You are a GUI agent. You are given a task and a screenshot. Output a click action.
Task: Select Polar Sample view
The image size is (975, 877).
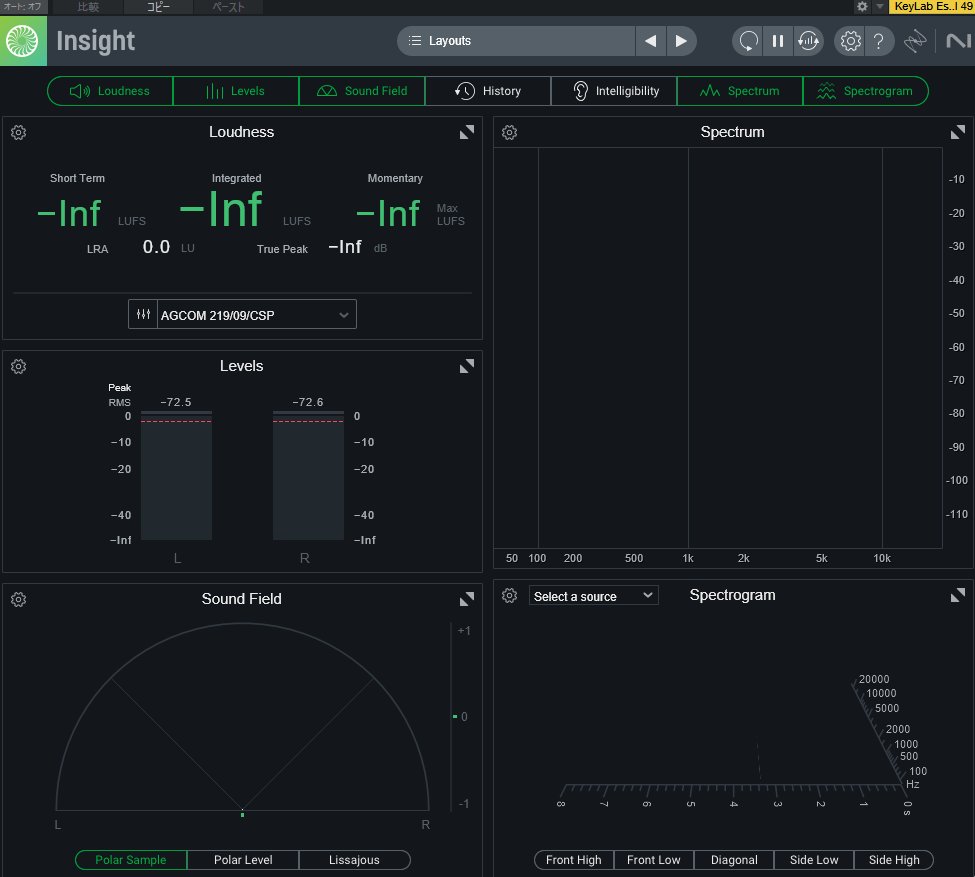point(131,860)
